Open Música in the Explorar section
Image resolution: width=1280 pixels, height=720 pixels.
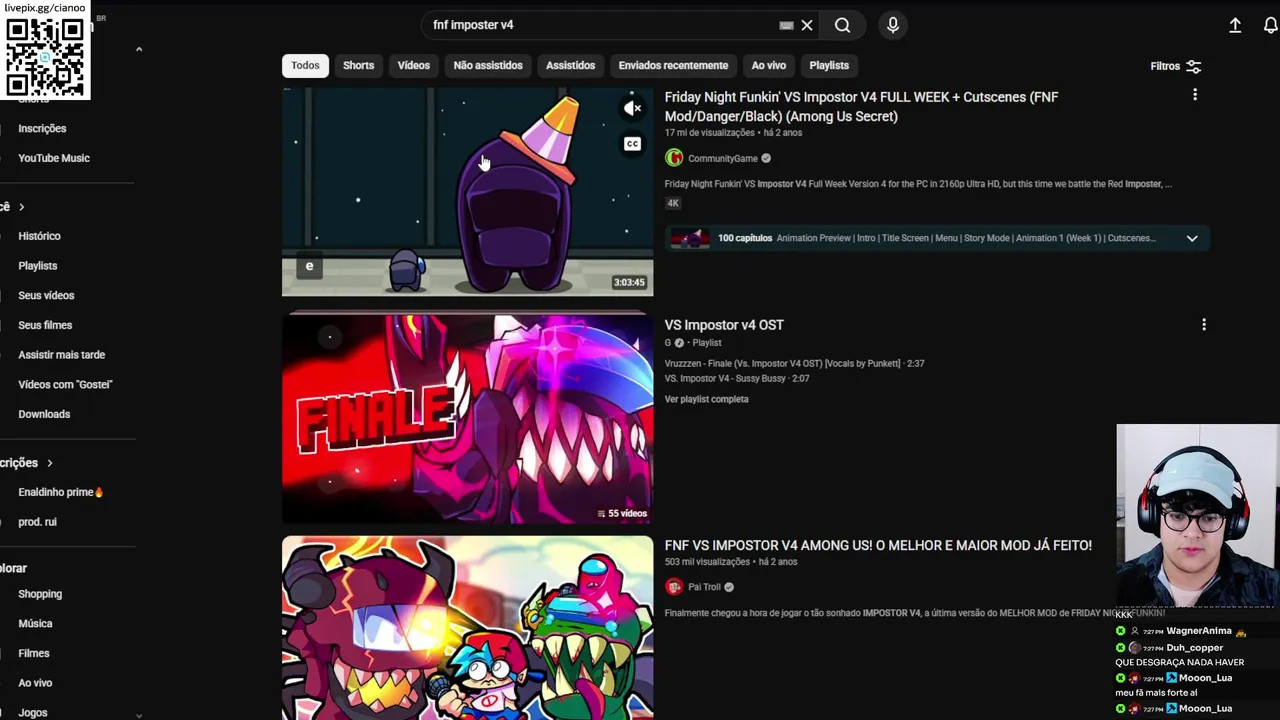35,623
